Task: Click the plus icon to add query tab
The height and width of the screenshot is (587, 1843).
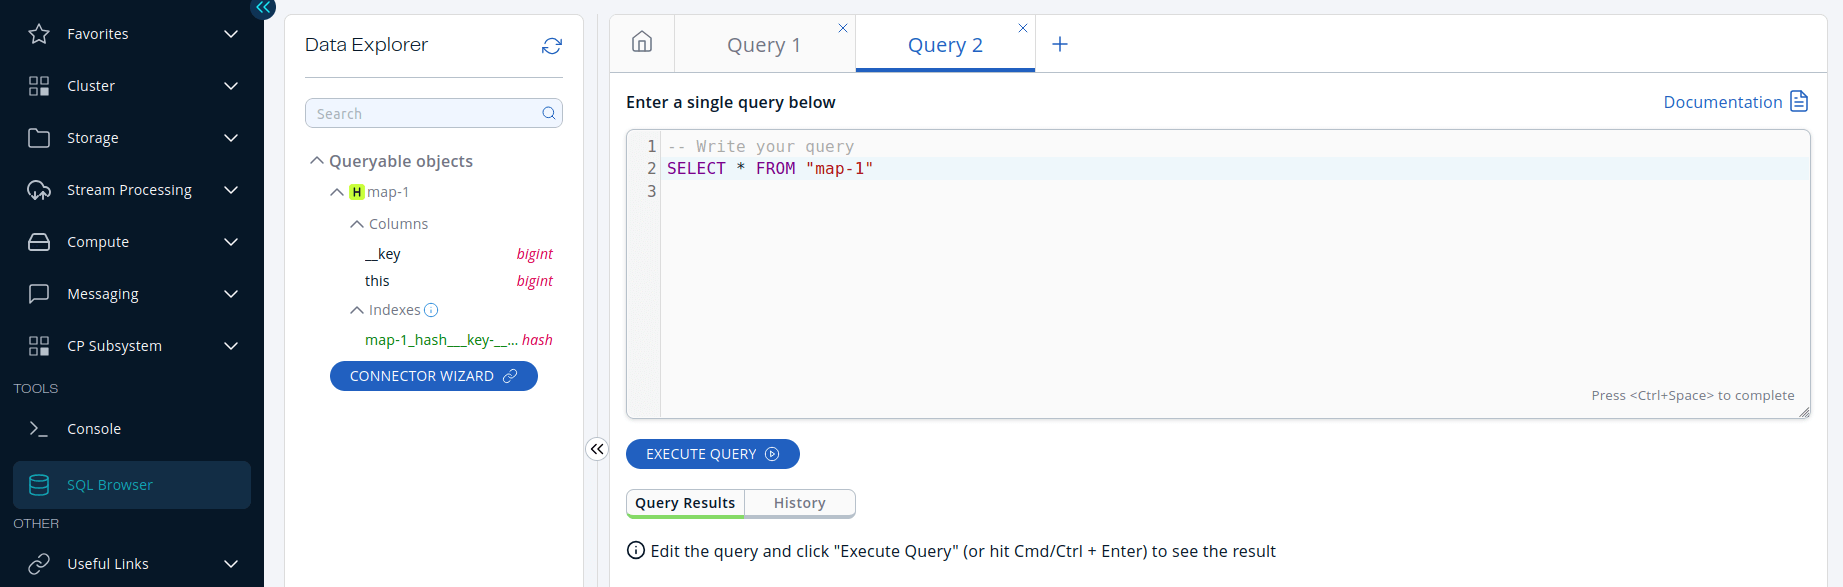Action: click(1060, 44)
